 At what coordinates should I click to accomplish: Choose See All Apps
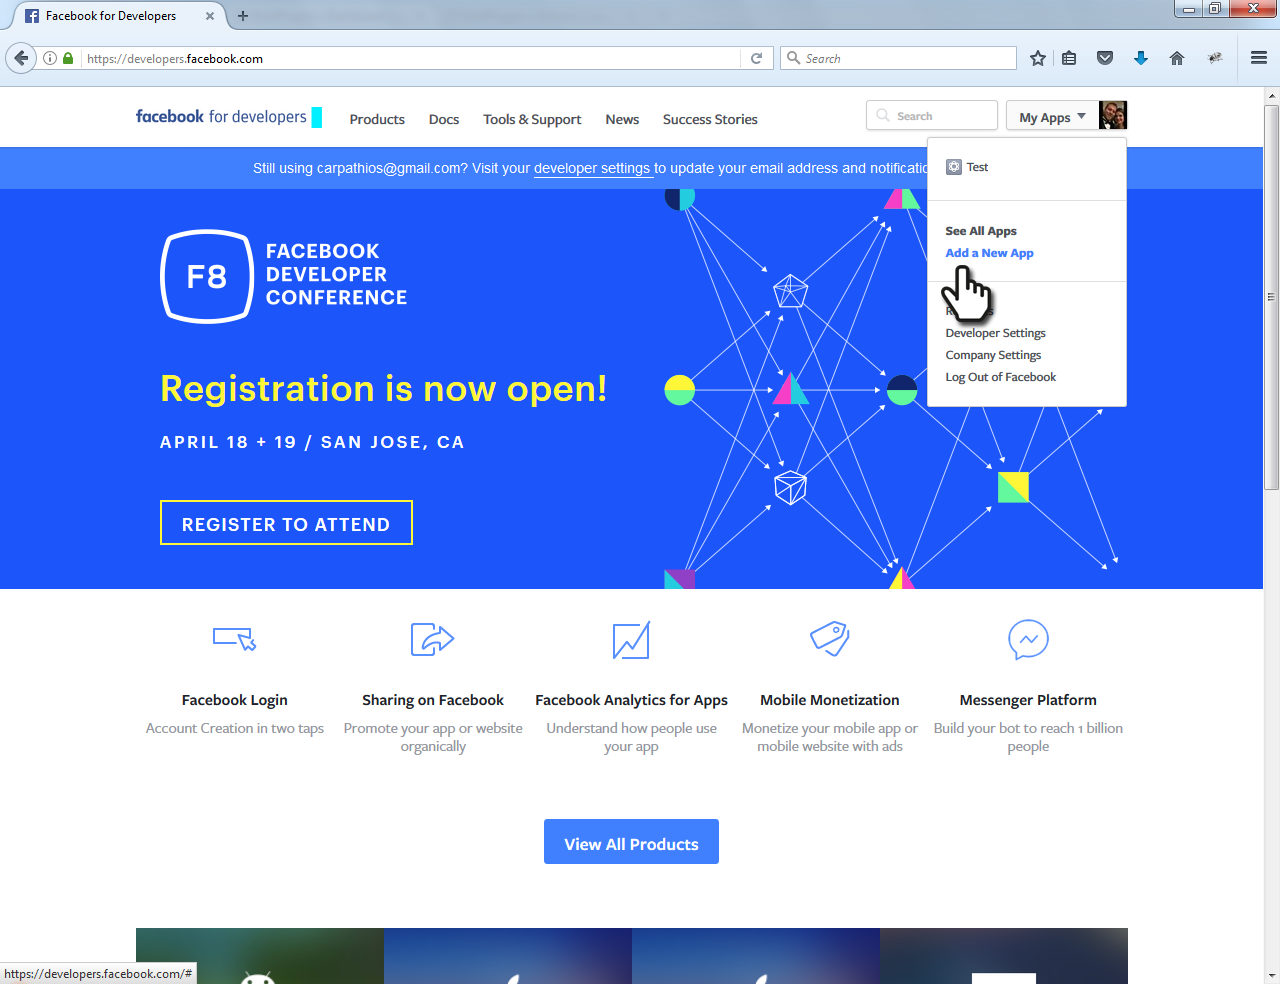tap(981, 231)
